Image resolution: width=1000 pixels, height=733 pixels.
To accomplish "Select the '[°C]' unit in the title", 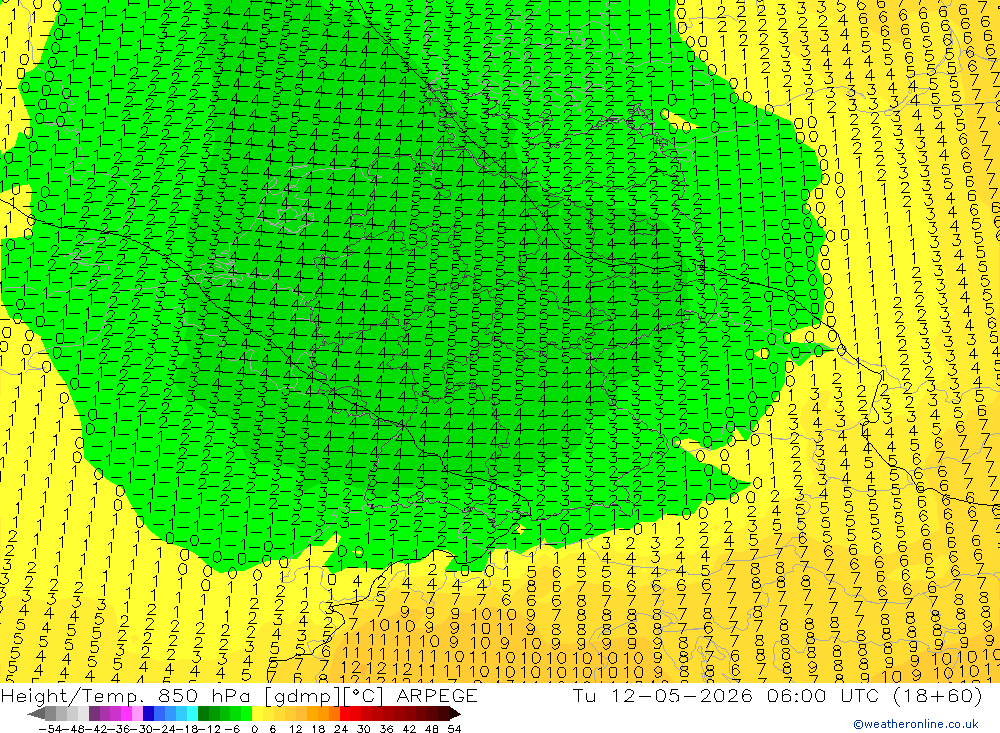I will coord(365,695).
